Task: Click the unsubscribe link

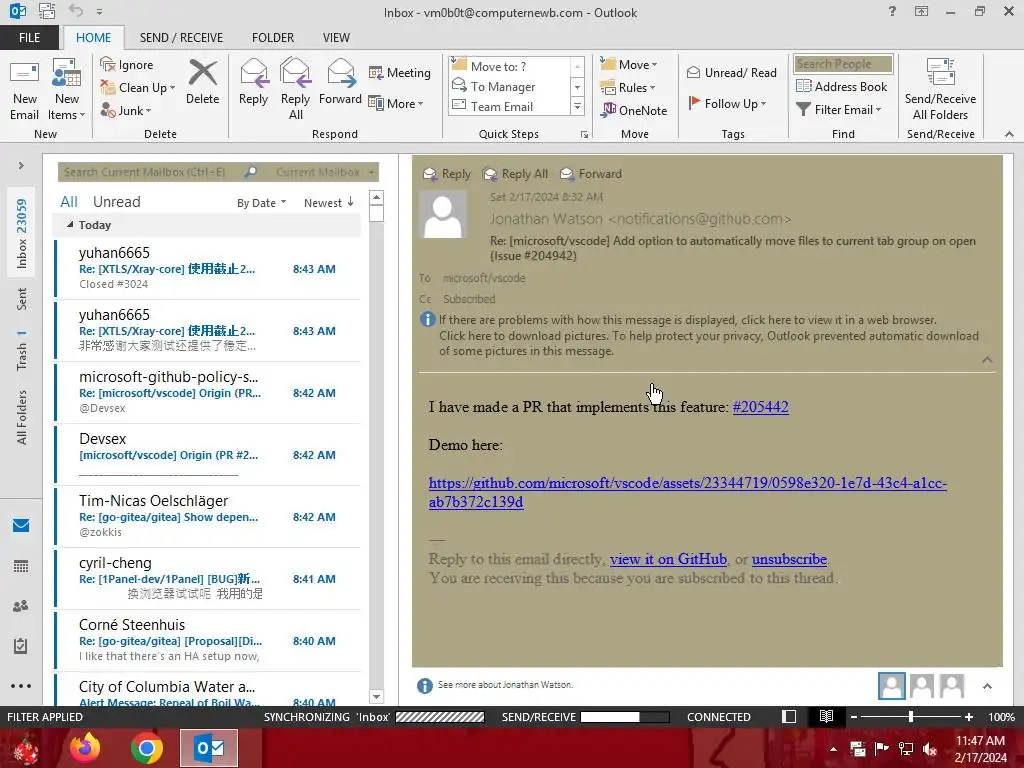Action: [x=789, y=559]
